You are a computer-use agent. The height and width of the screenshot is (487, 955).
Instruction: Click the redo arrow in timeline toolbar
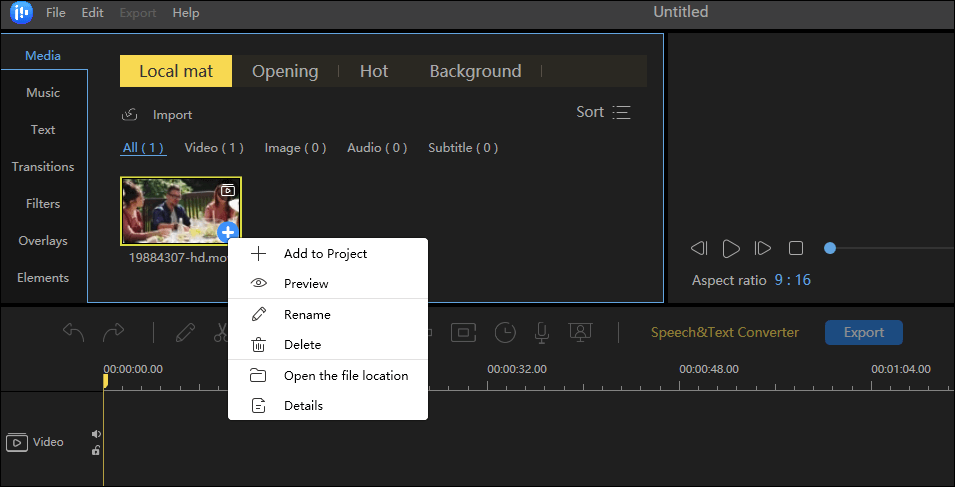[114, 332]
